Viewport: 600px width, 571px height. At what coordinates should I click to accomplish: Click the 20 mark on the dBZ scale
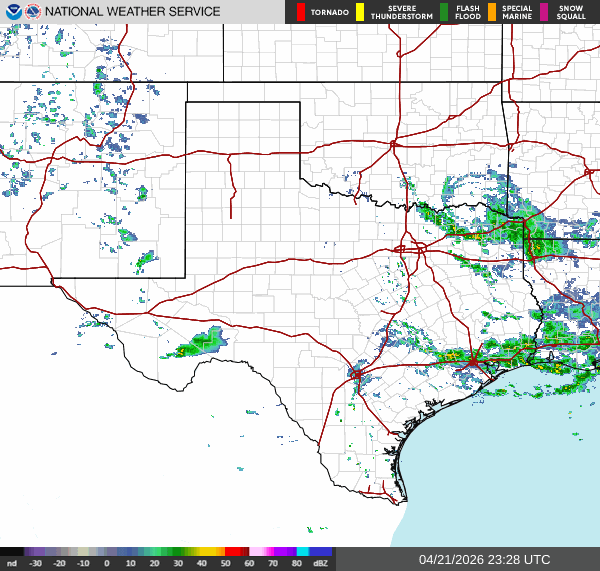[154, 564]
